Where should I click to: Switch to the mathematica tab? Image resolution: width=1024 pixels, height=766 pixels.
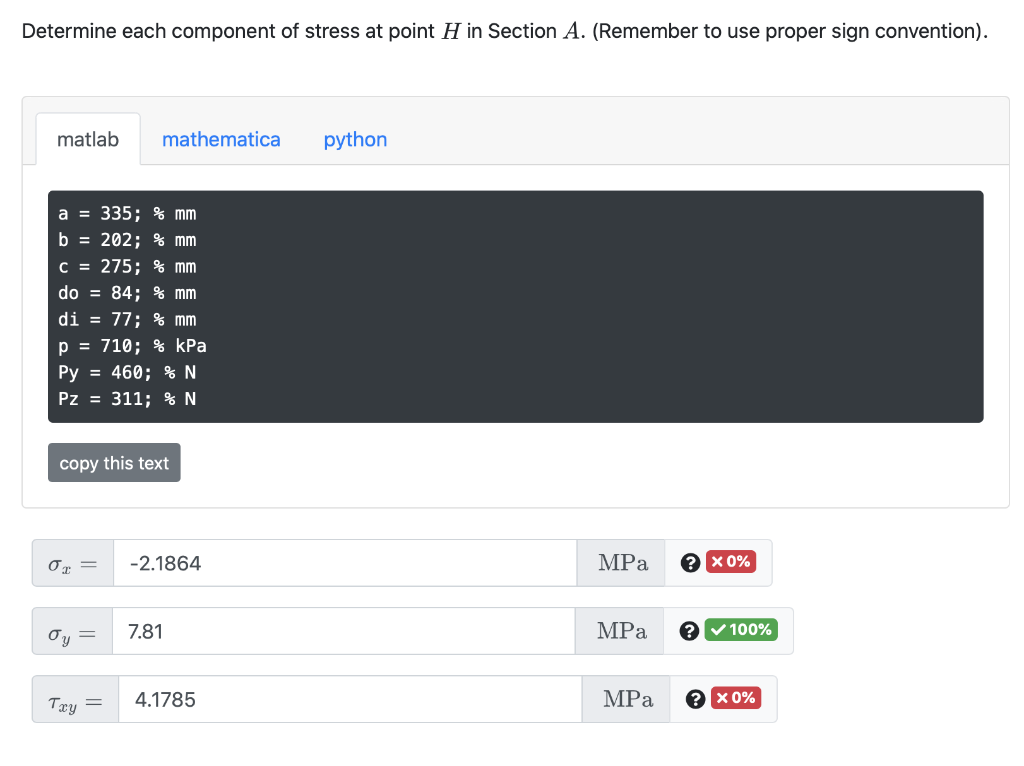[x=221, y=139]
